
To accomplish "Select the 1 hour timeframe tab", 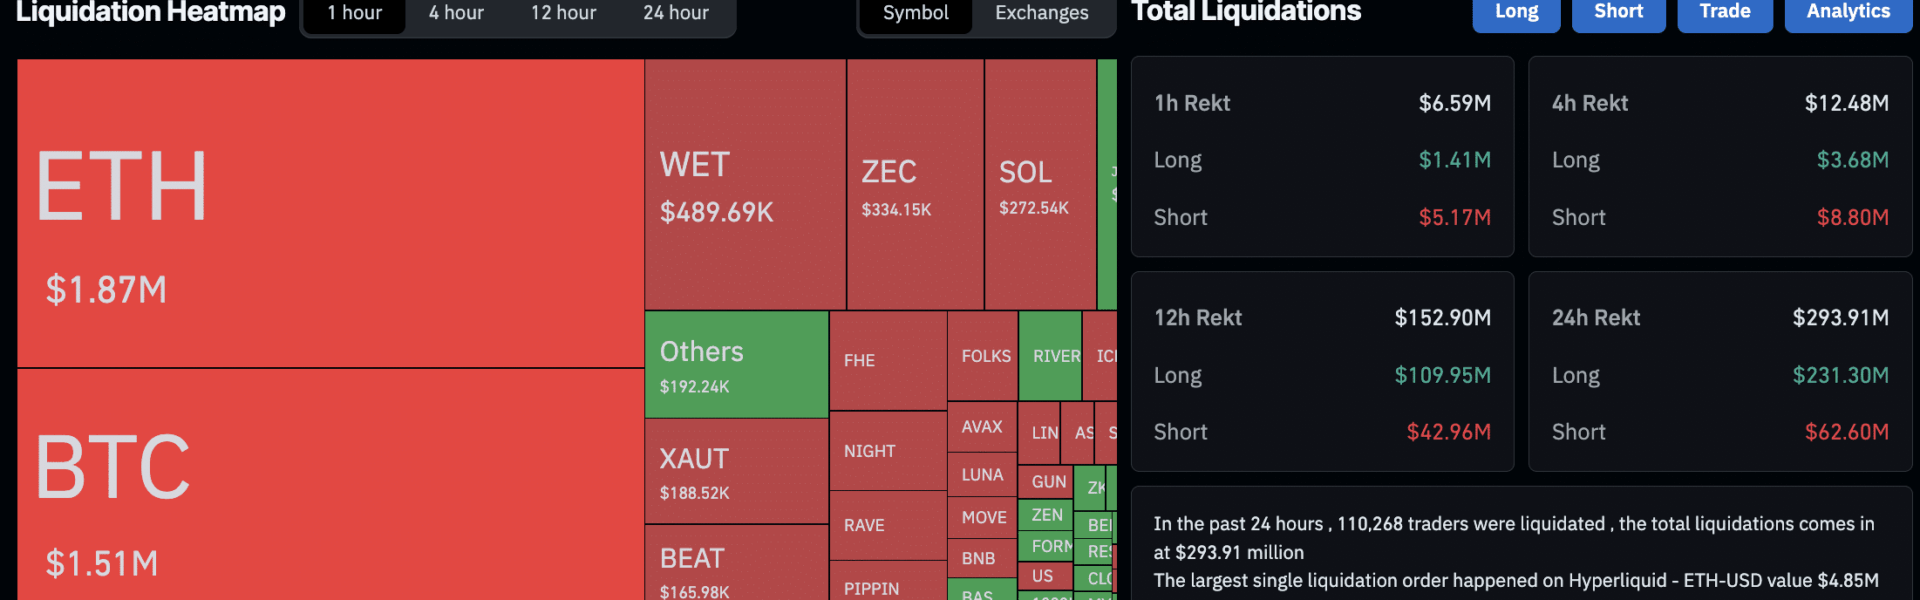I will click(x=355, y=13).
